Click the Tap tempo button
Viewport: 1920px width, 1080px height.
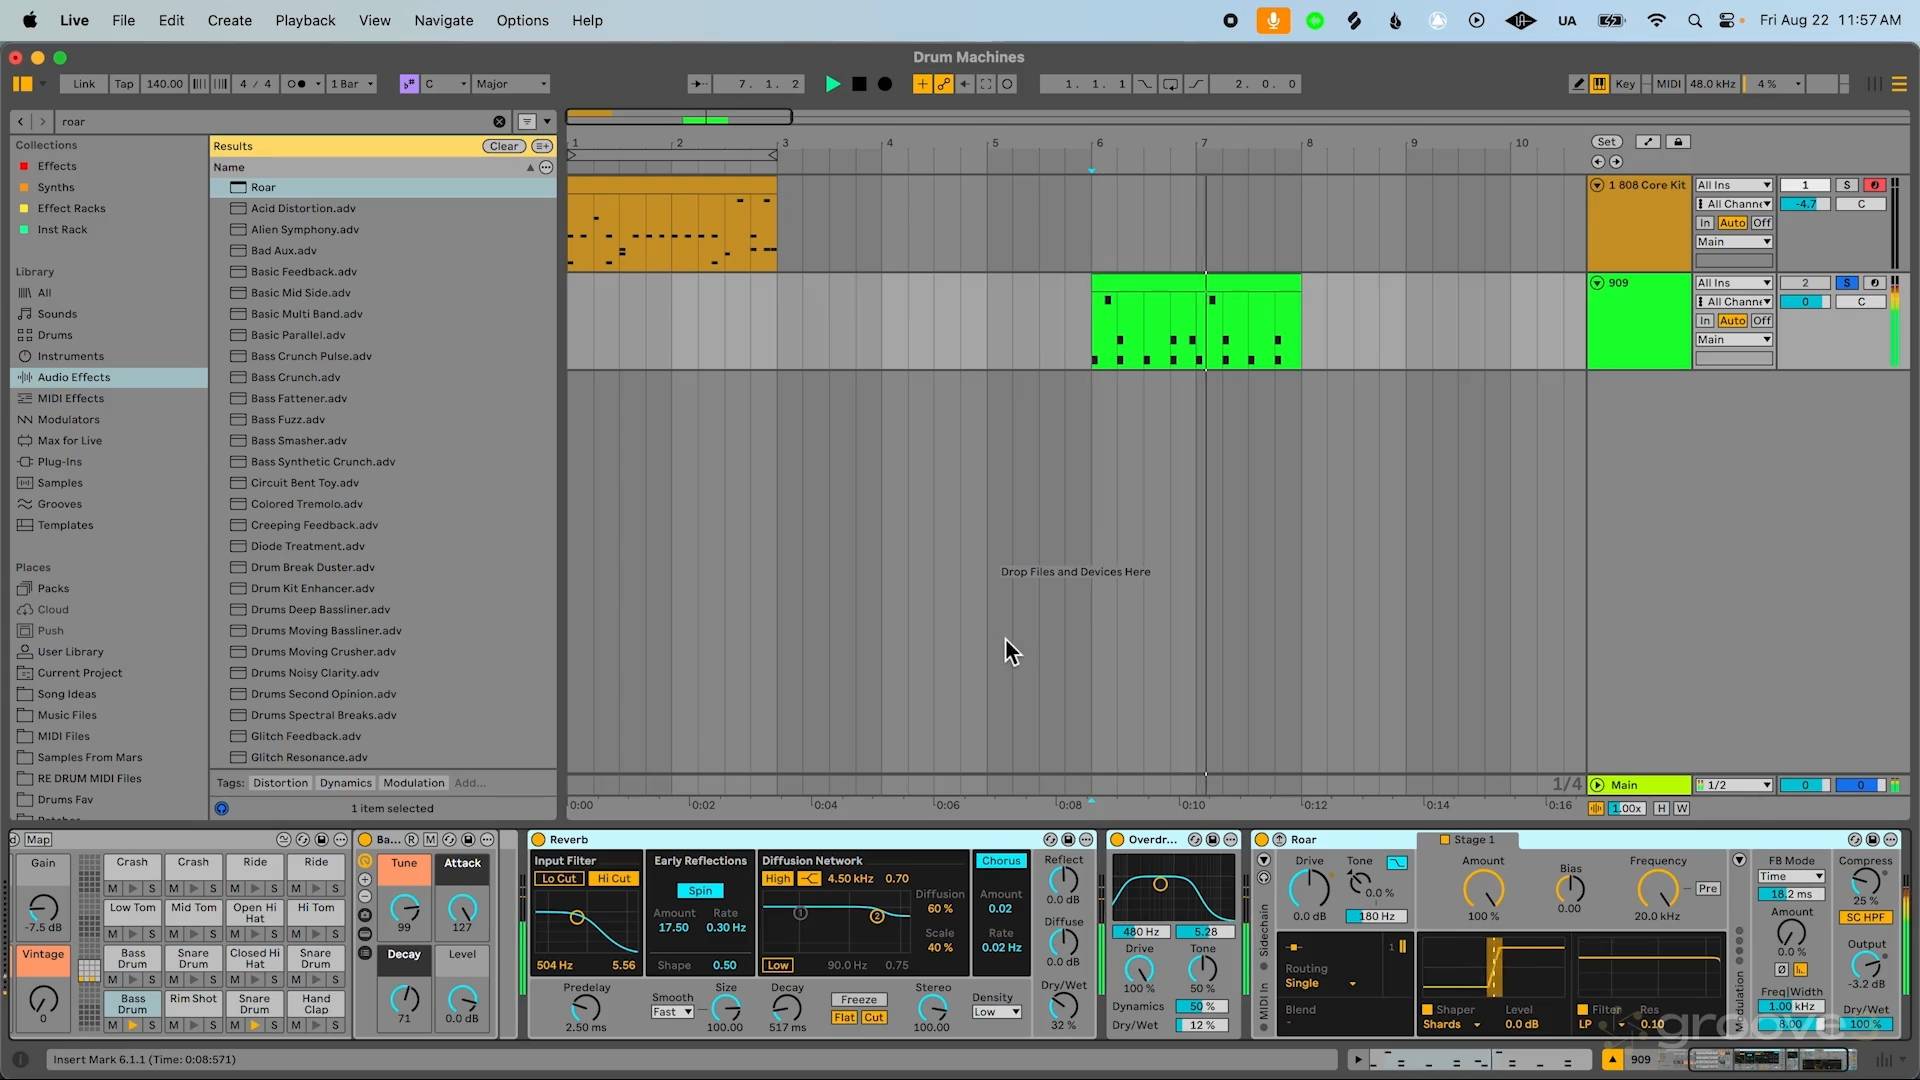(x=123, y=84)
